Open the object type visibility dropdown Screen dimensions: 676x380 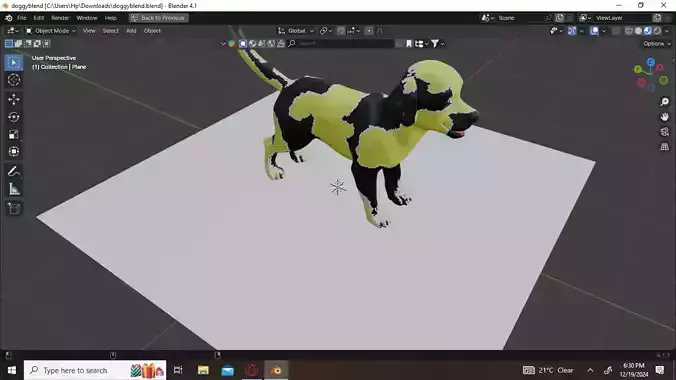pos(556,31)
